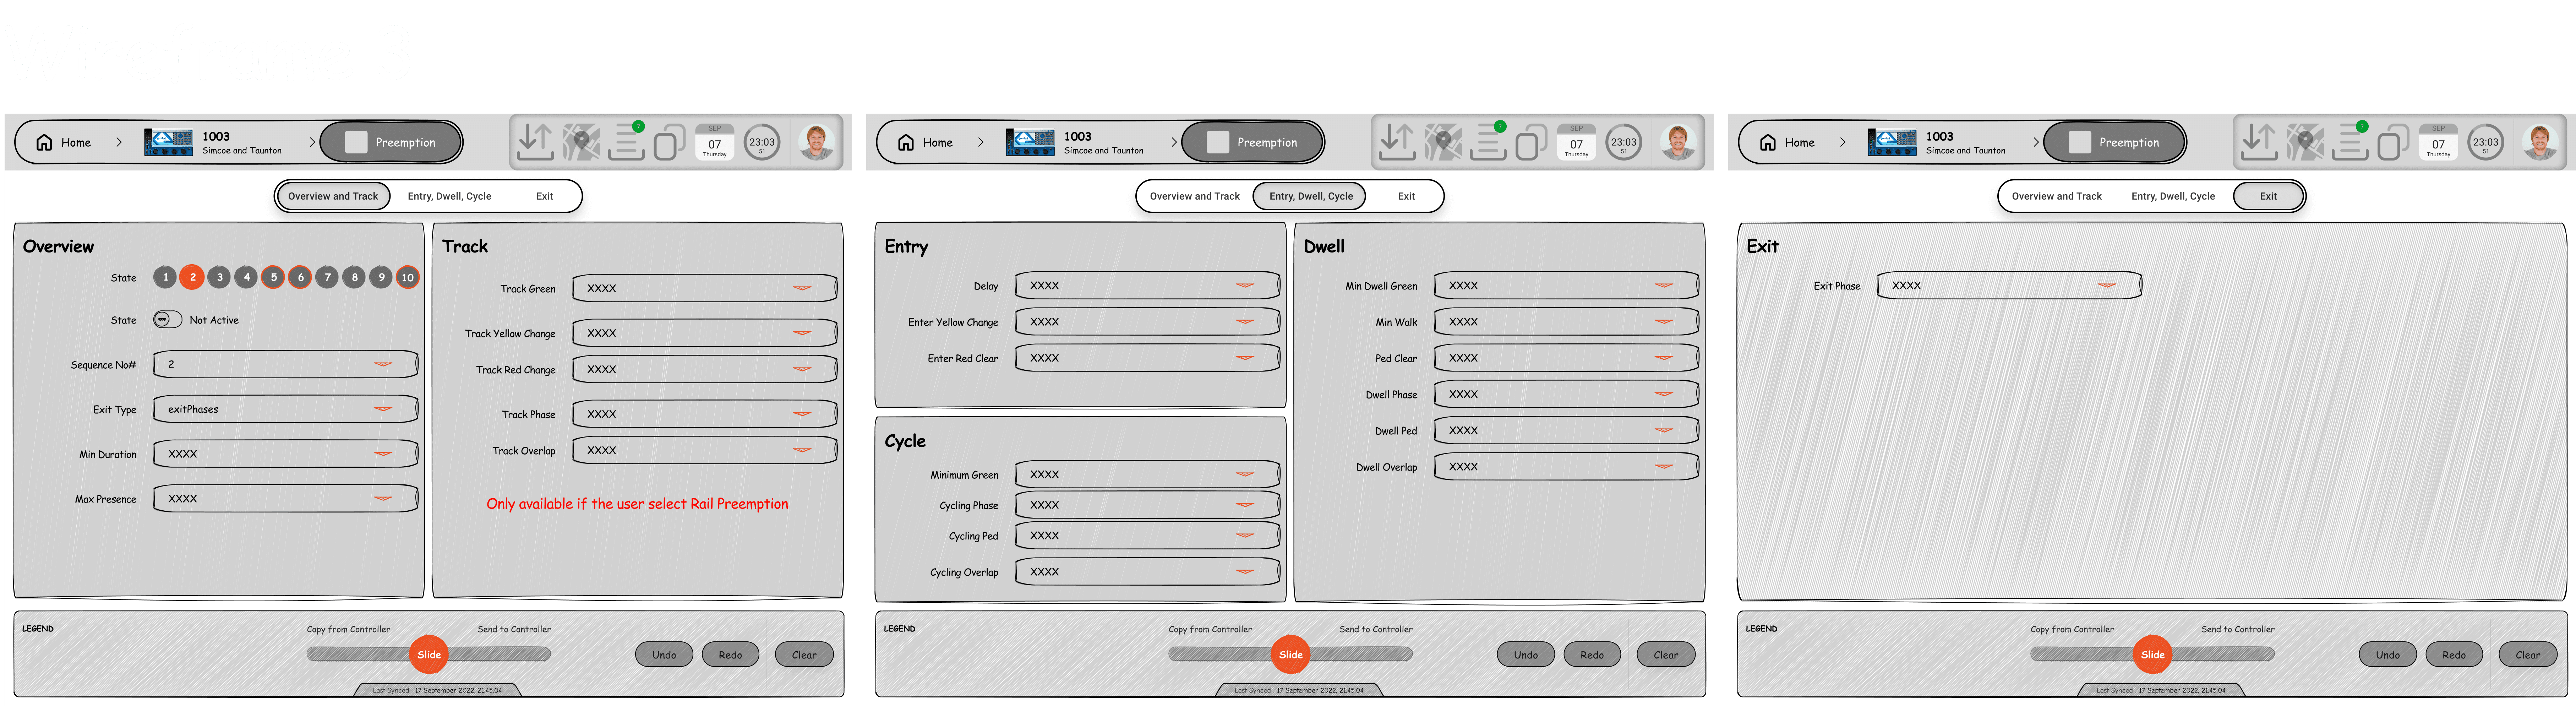The height and width of the screenshot is (706, 2576).
Task: Click the orange Slide knob on the Entry screen
Action: (x=1291, y=654)
